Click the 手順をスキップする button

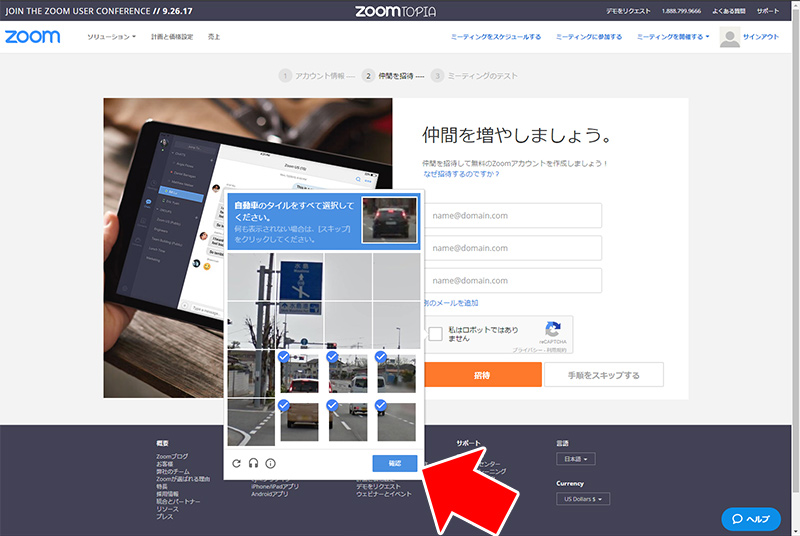coord(604,374)
